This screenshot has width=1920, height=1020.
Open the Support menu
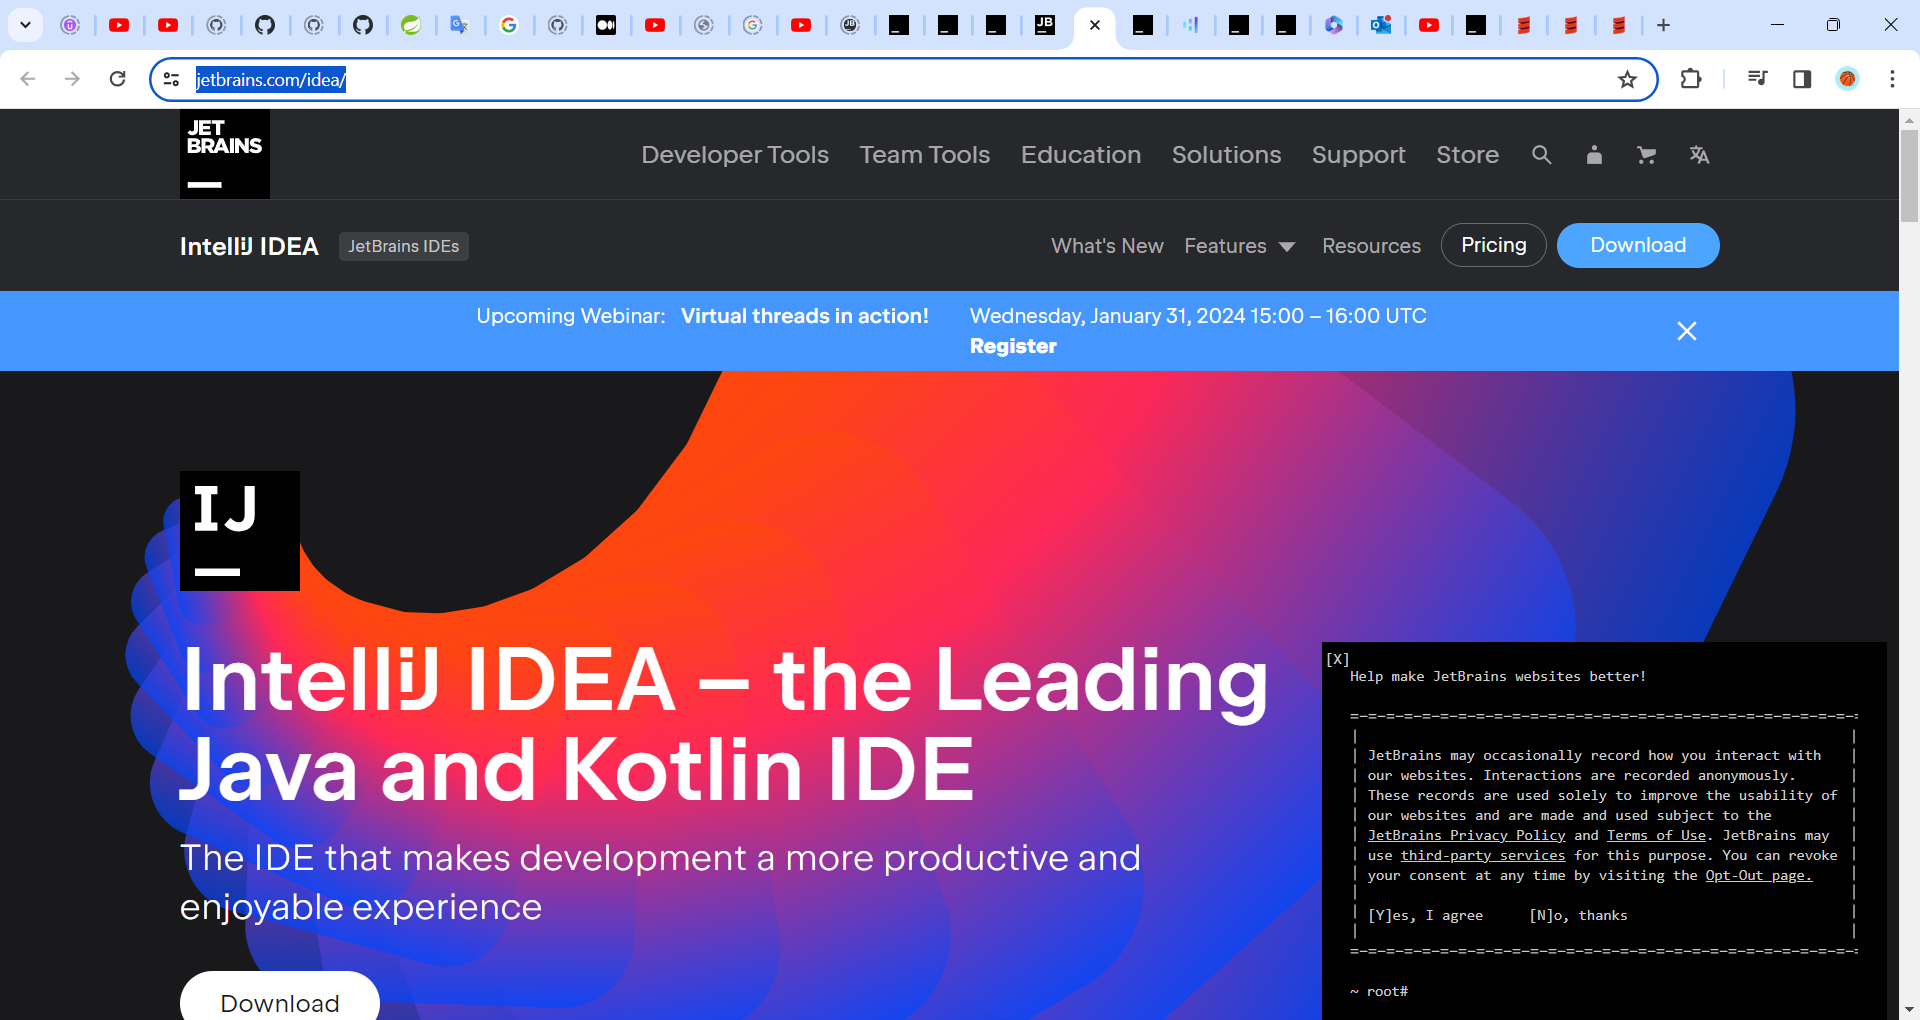1359,155
